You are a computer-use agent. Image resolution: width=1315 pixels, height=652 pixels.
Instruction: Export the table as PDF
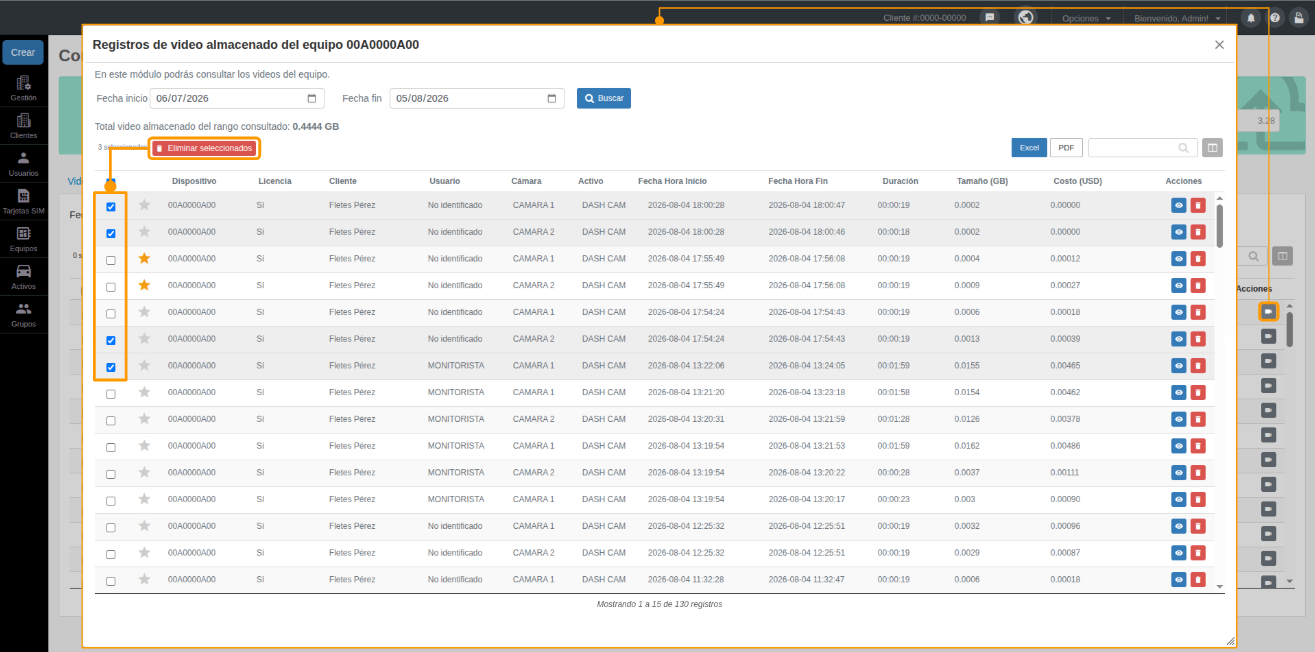[1066, 148]
